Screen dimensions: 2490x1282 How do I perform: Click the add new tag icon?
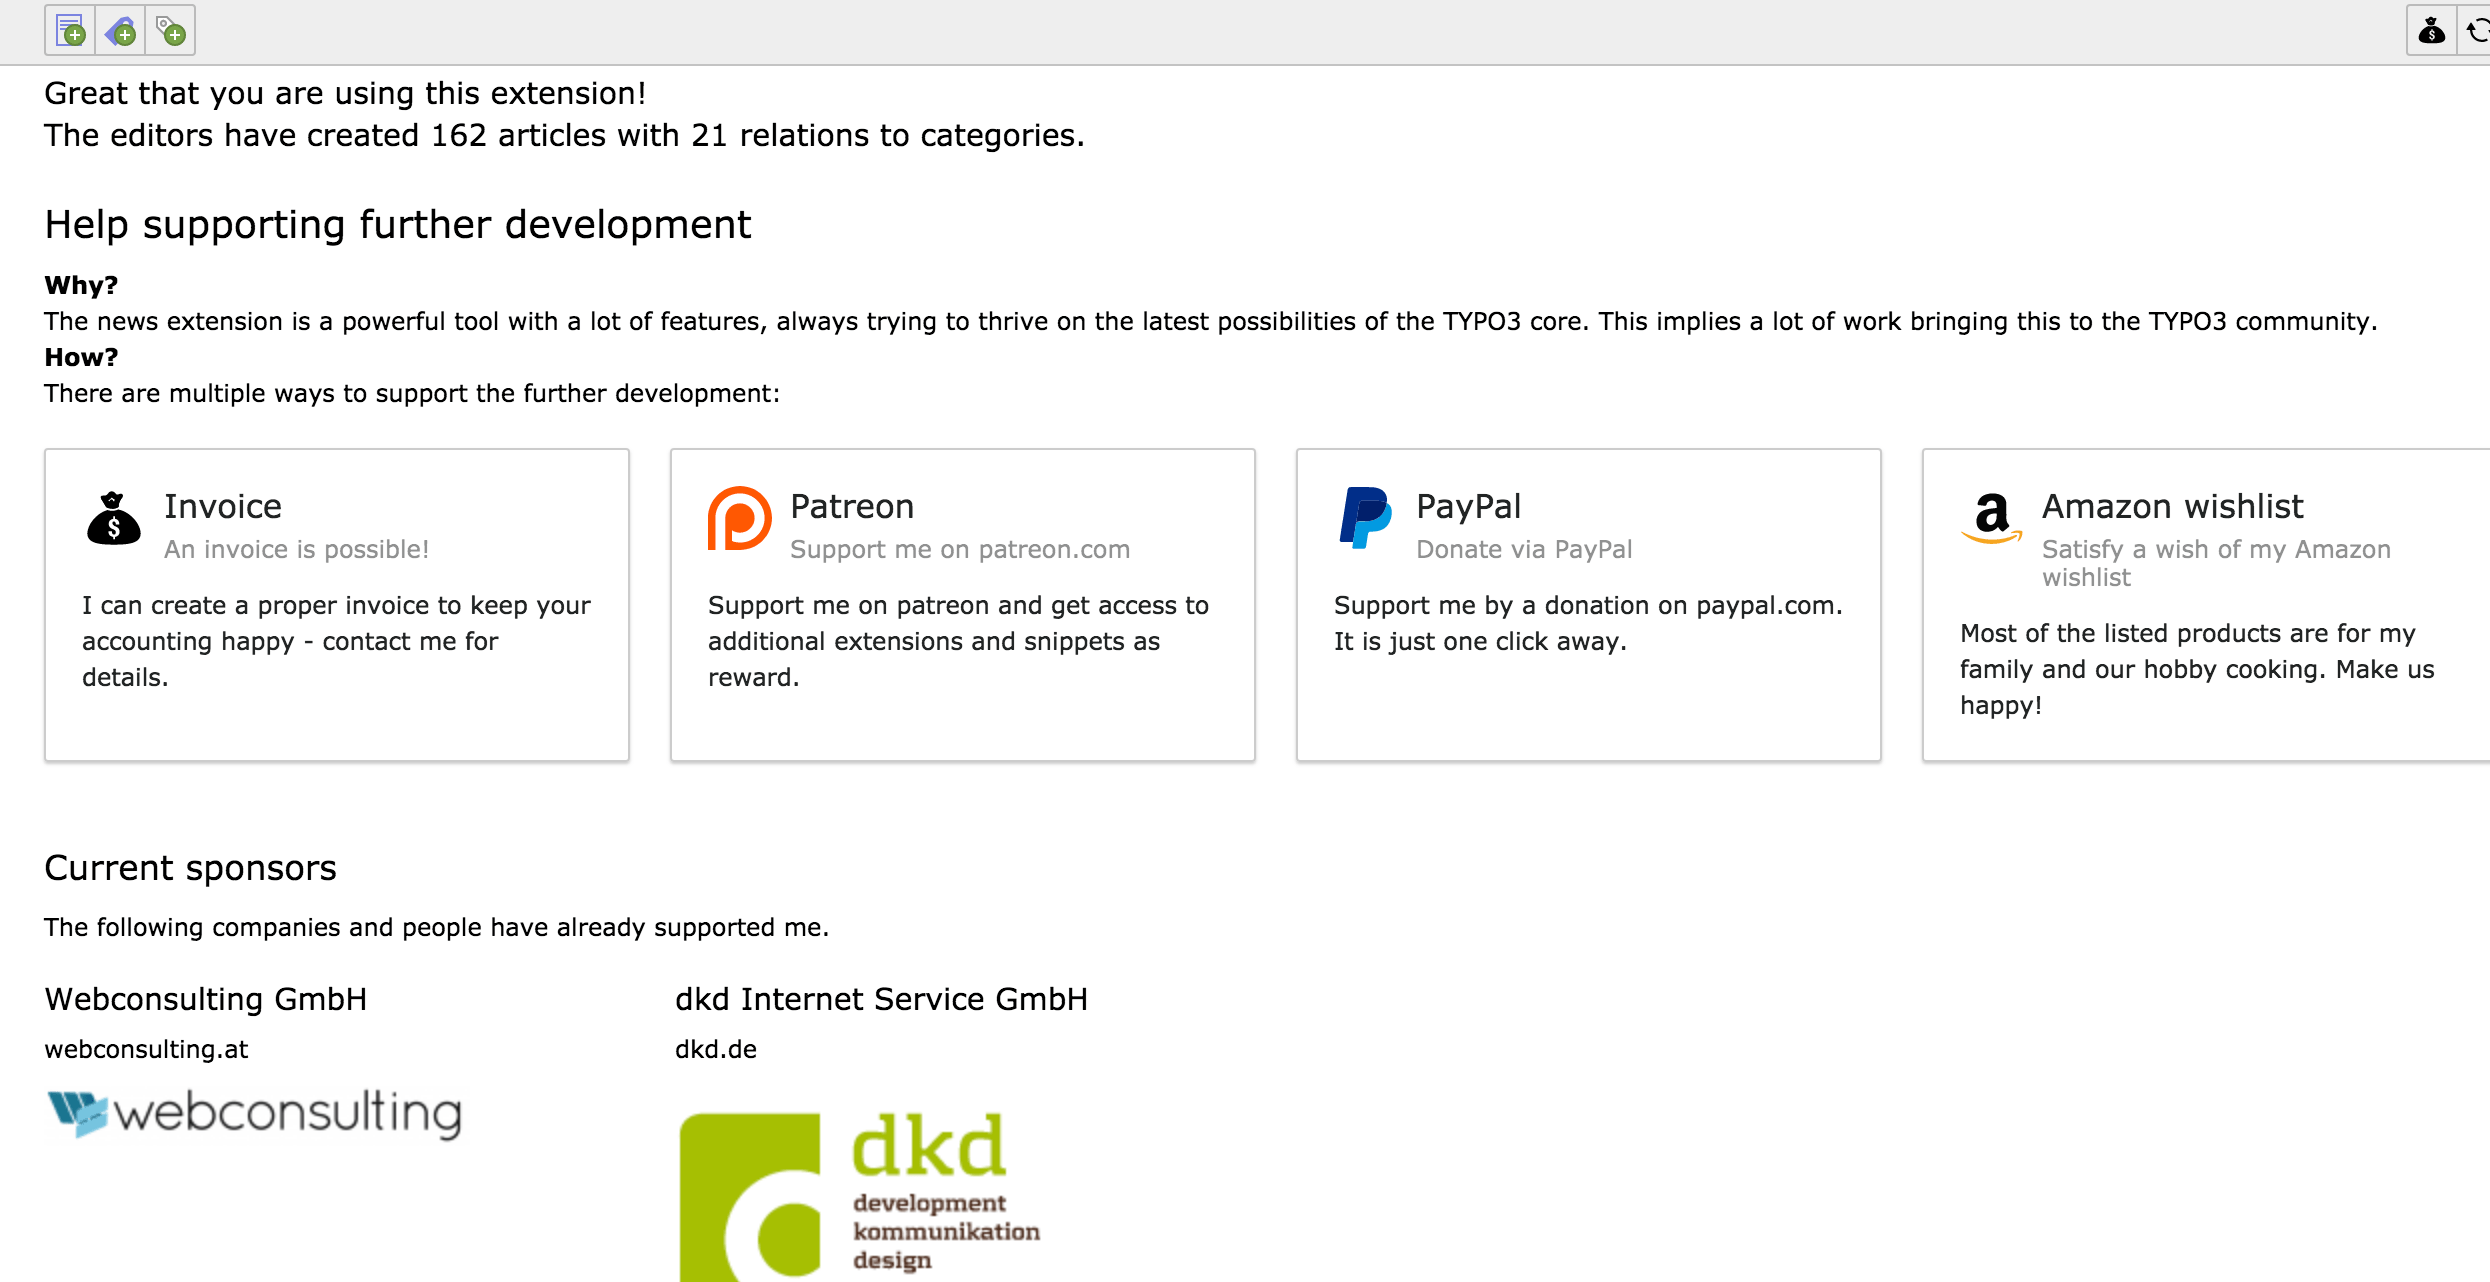click(x=170, y=31)
